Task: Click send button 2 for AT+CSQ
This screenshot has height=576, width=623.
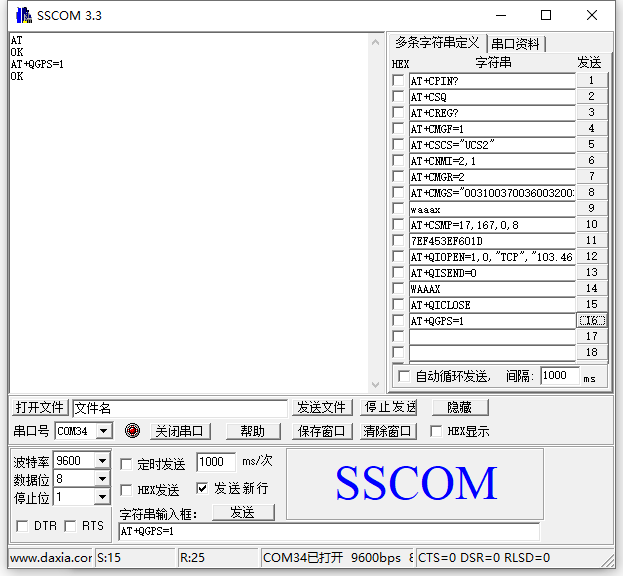Action: click(x=591, y=96)
